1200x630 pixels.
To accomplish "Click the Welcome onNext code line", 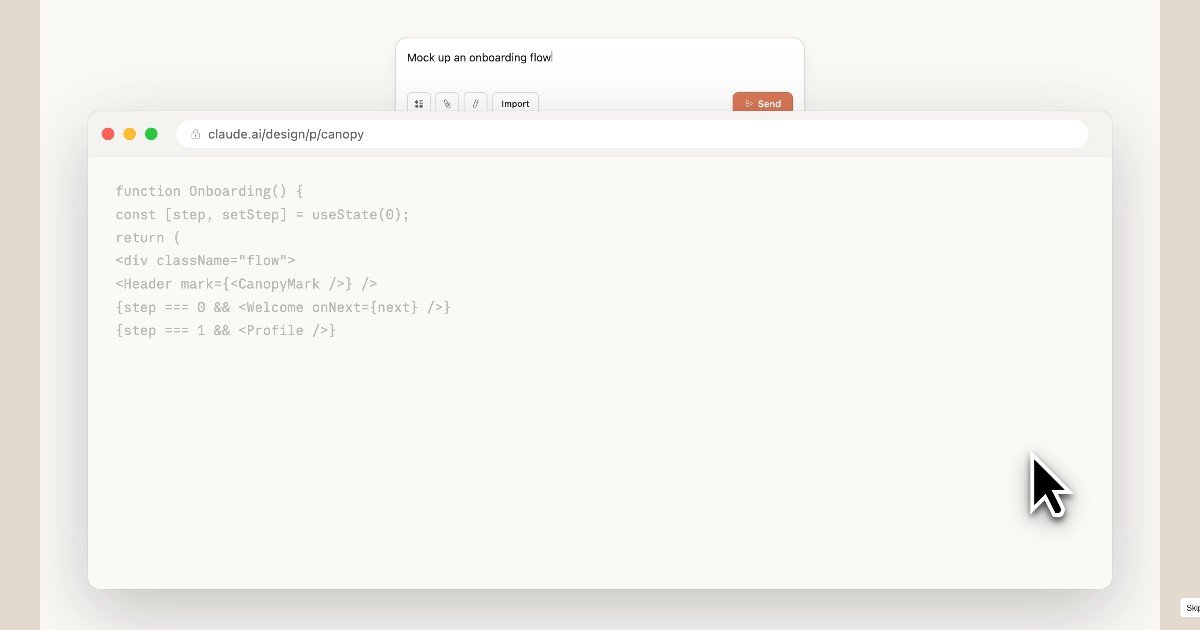I will pyautogui.click(x=283, y=307).
